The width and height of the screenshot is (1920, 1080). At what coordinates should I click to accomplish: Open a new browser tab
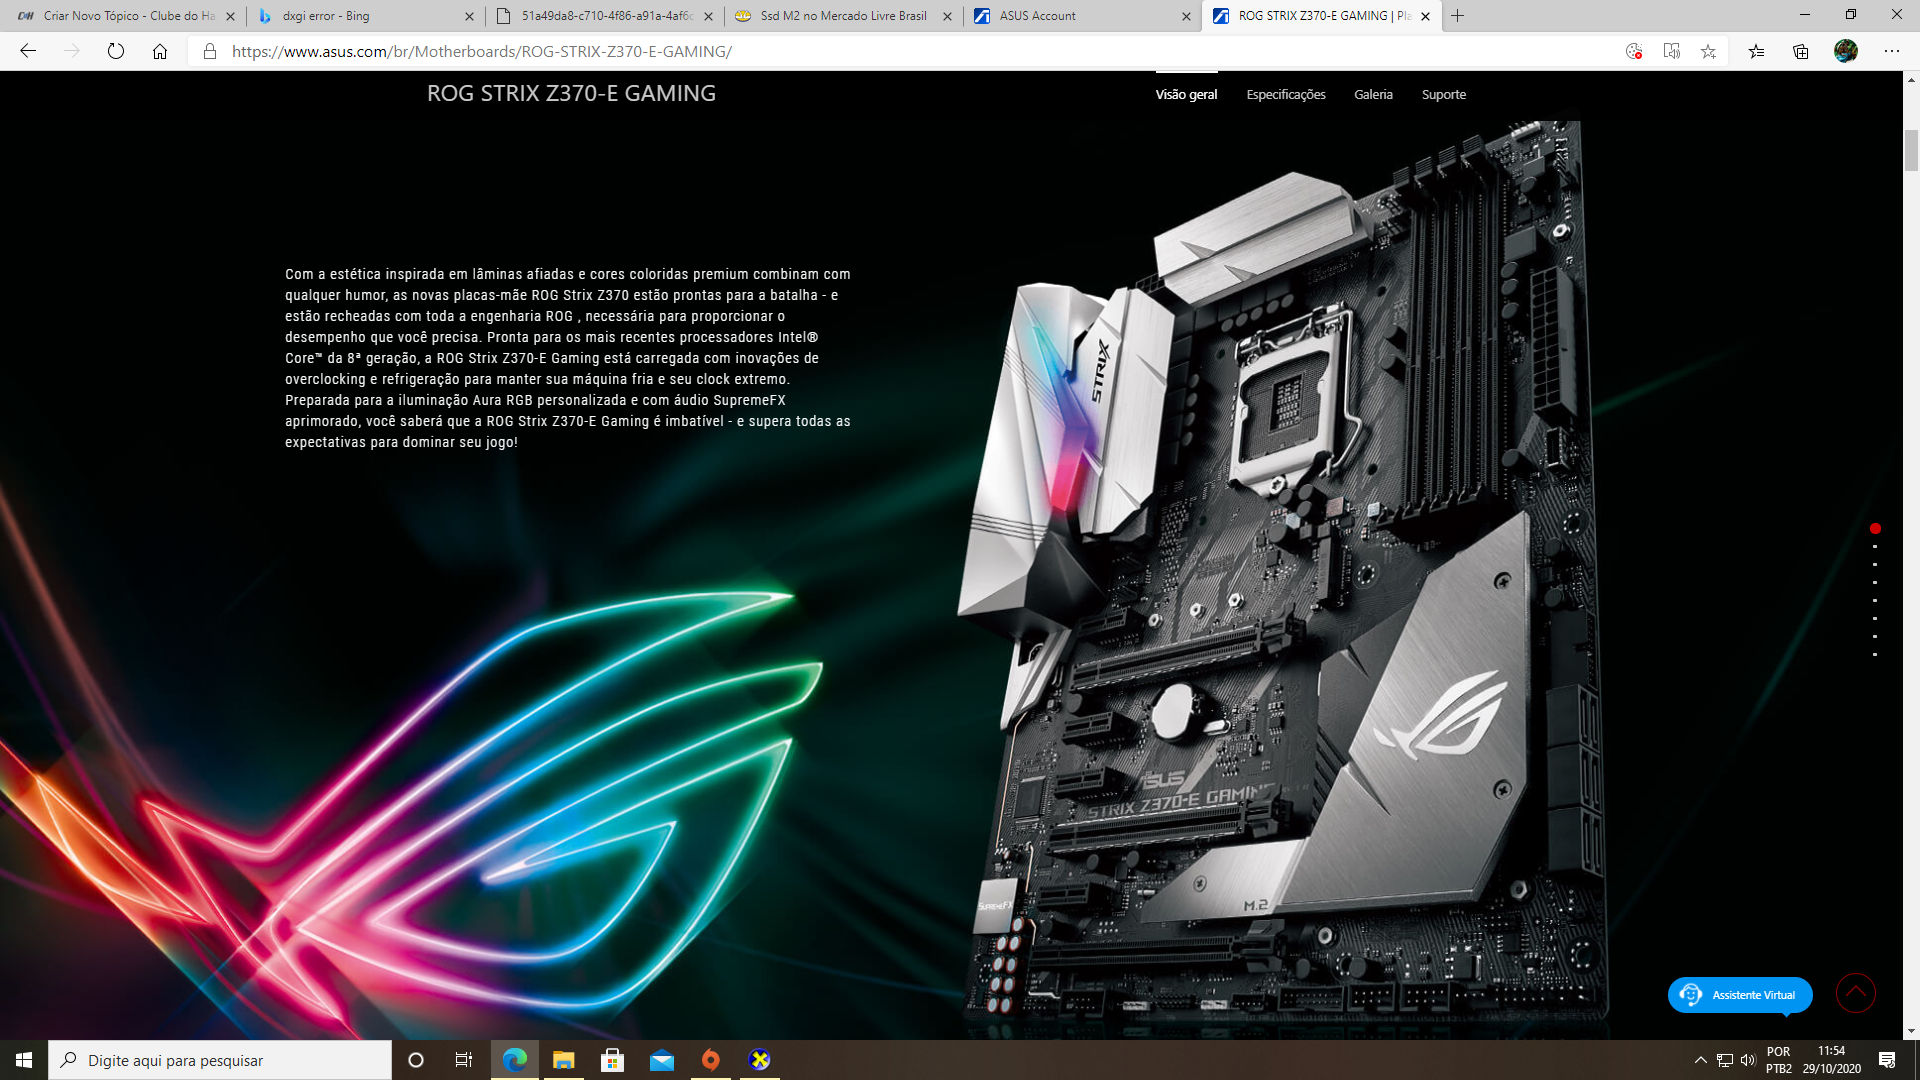tap(1458, 16)
